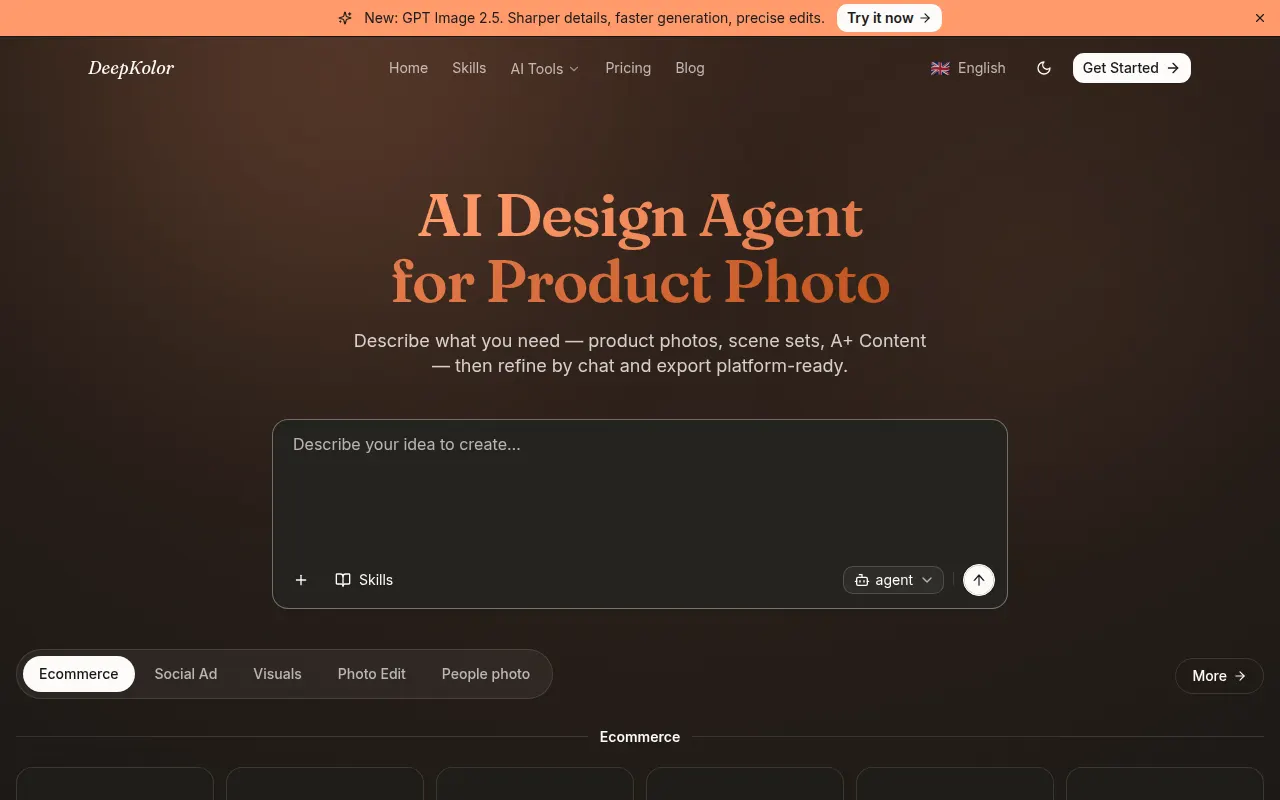The image size is (1280, 800).
Task: Visit the Blog link
Action: (690, 68)
